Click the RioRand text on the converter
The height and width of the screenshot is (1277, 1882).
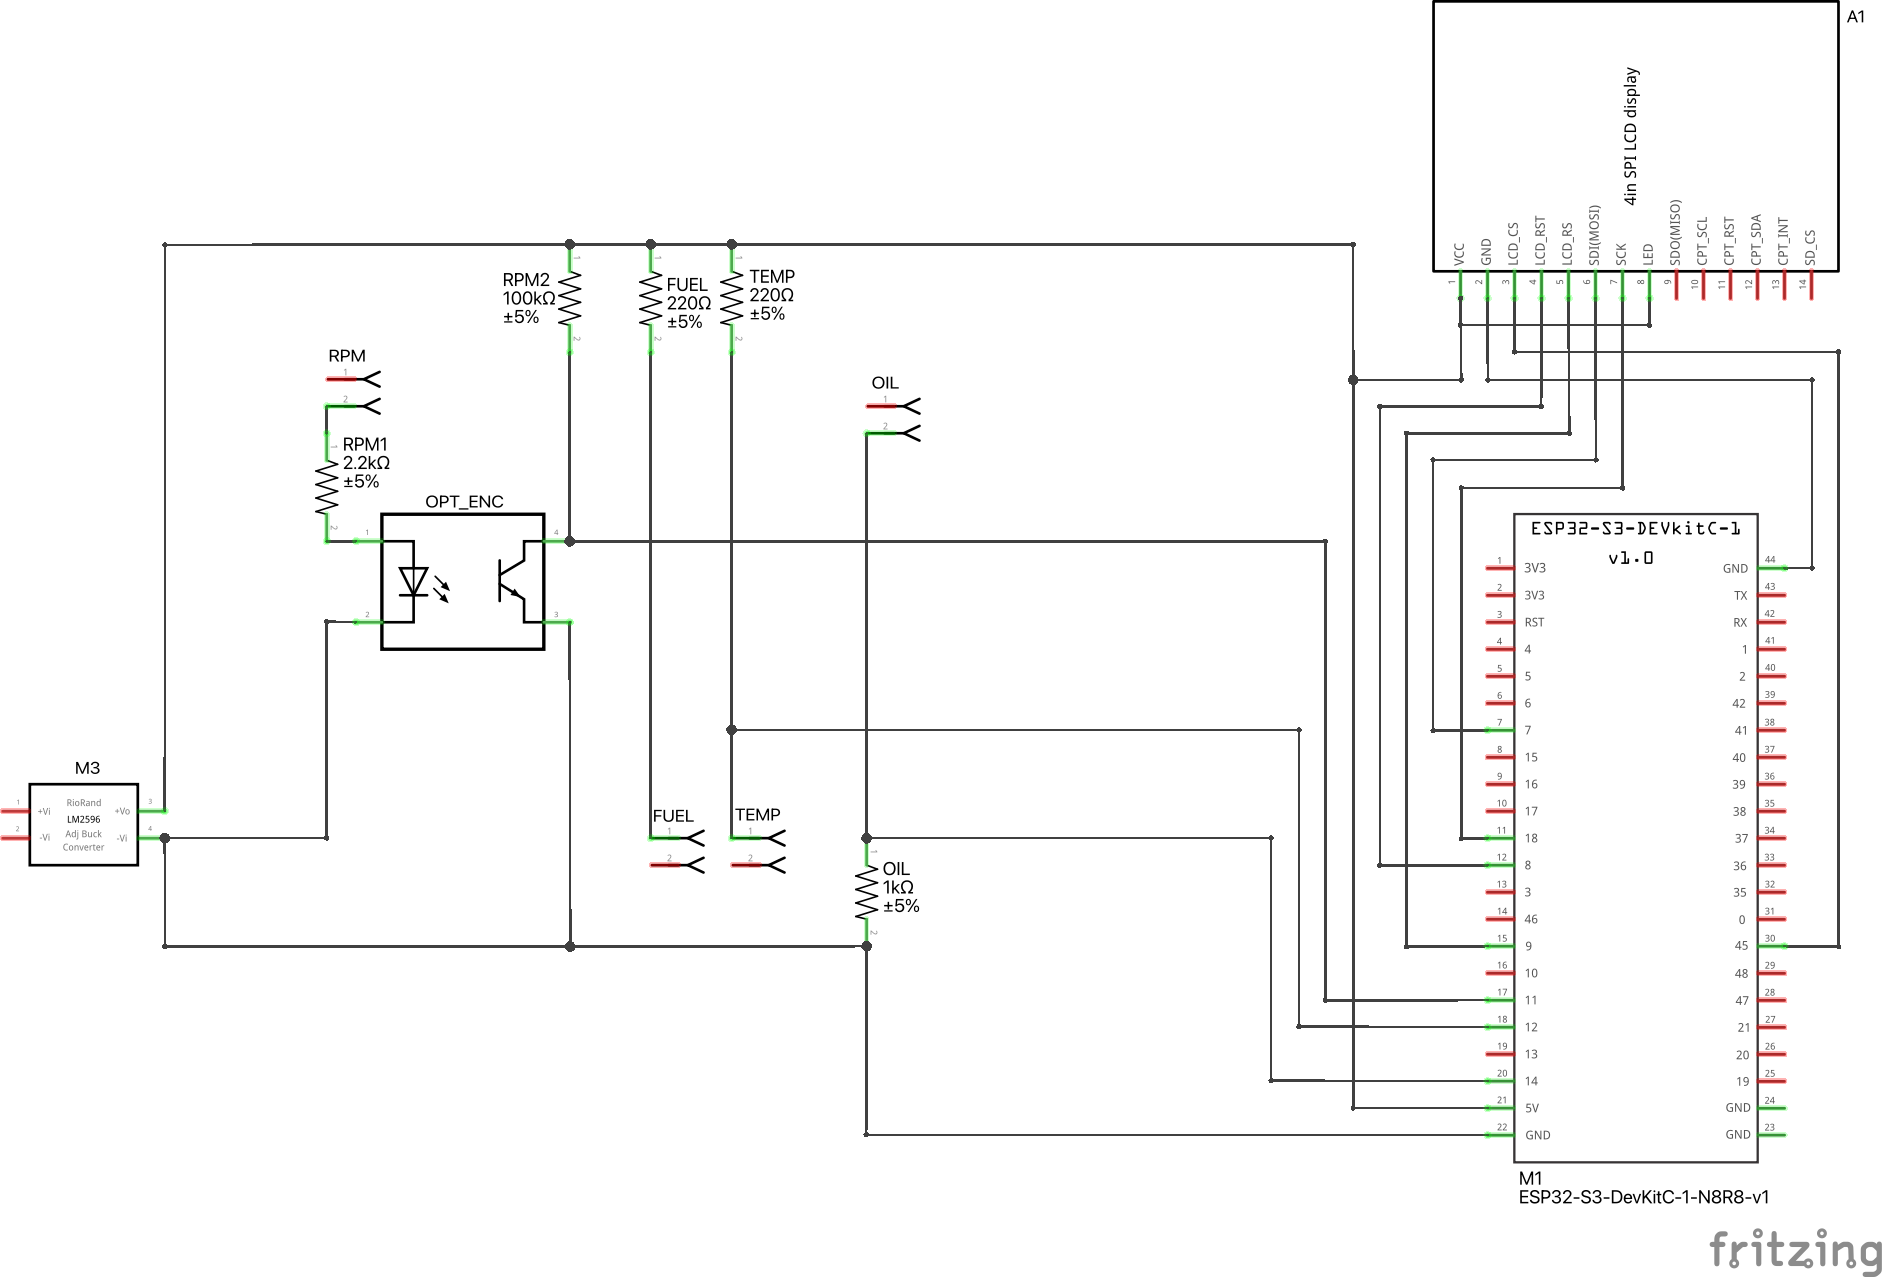pyautogui.click(x=84, y=803)
